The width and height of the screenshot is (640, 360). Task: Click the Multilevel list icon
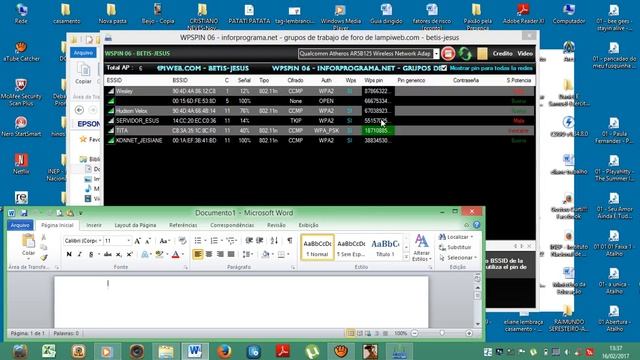(230, 241)
